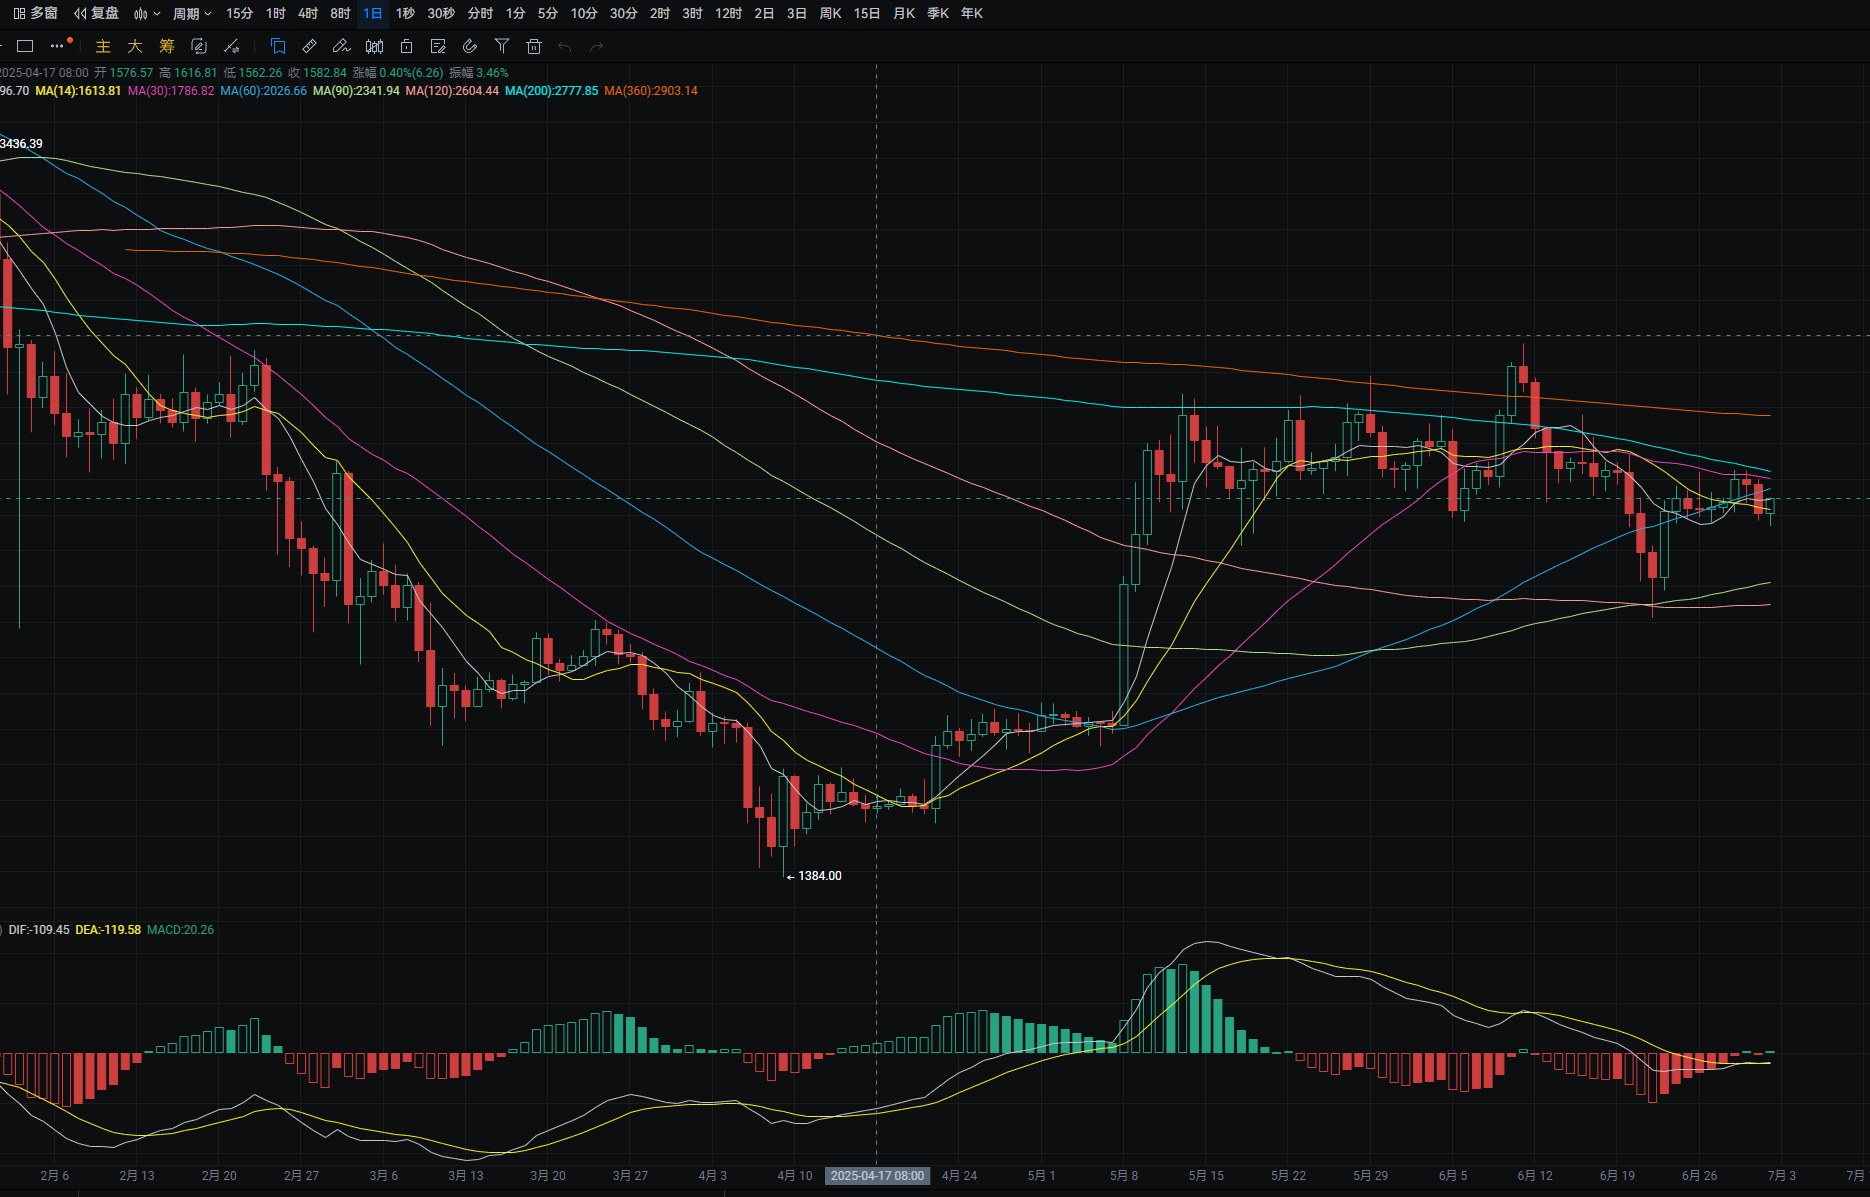Click the MA(60):2026.66 indicator label
The image size is (1870, 1197).
tap(263, 91)
